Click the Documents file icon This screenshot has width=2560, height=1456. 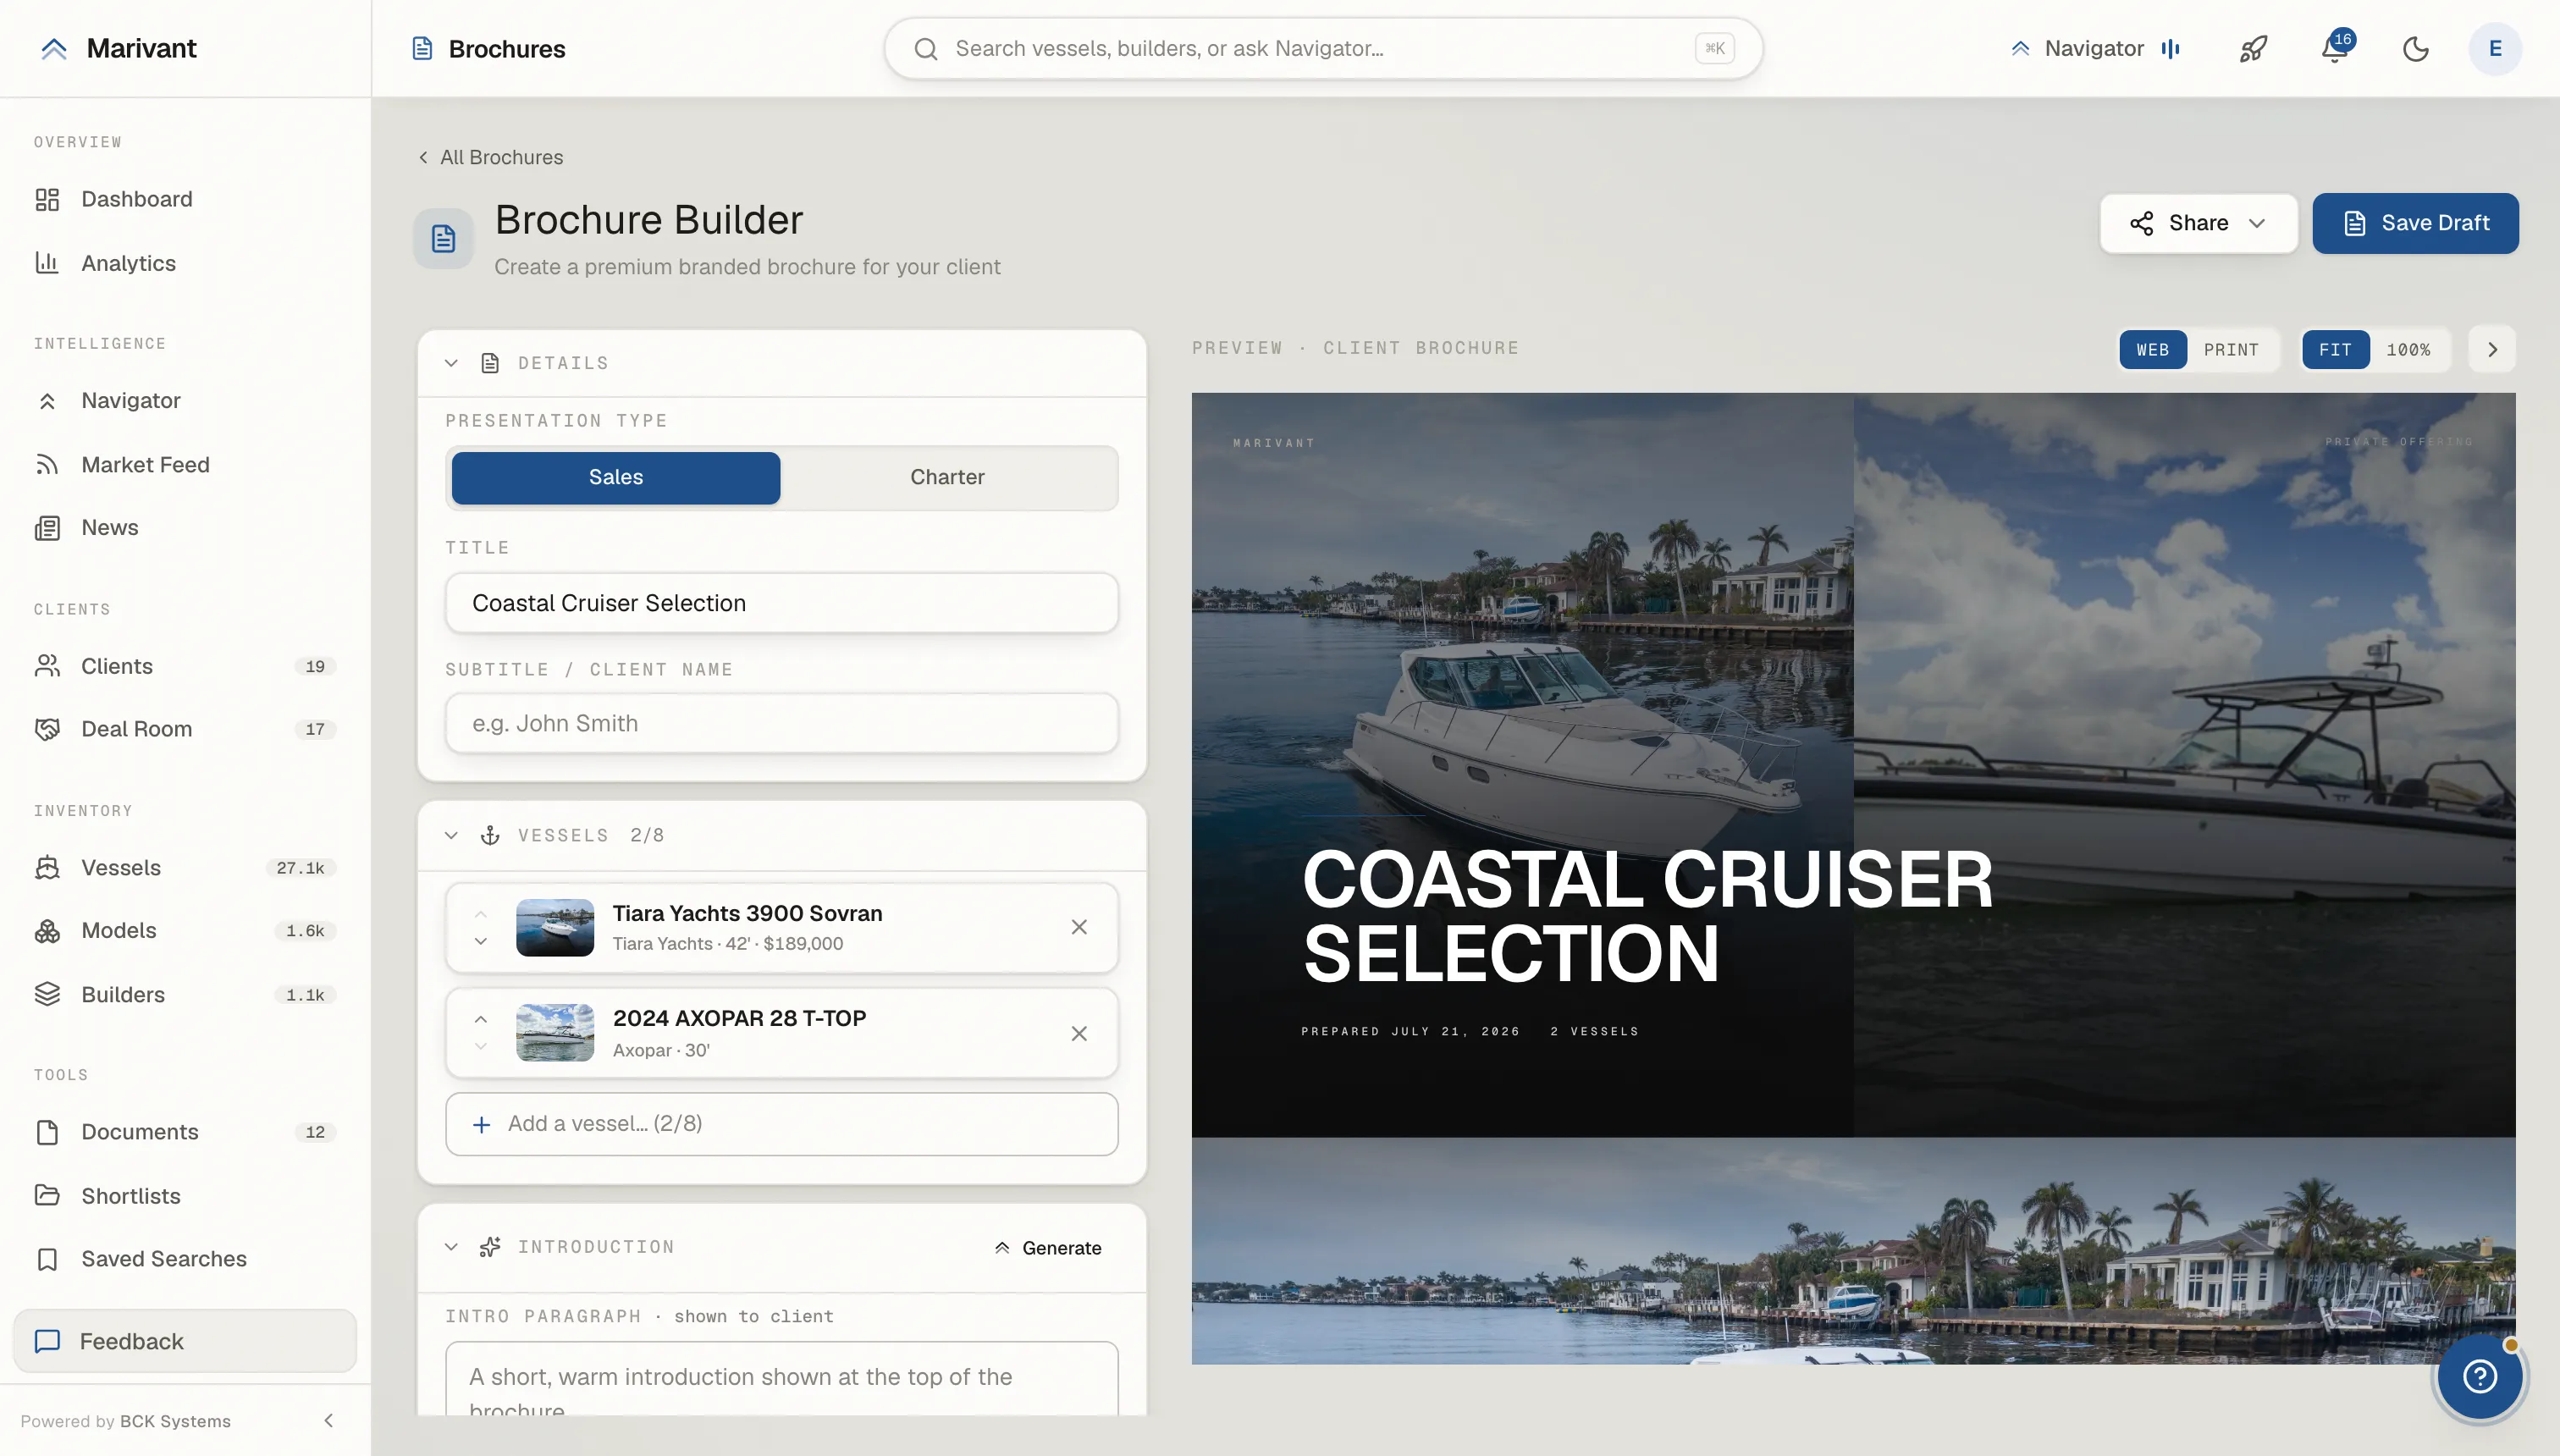[x=47, y=1132]
